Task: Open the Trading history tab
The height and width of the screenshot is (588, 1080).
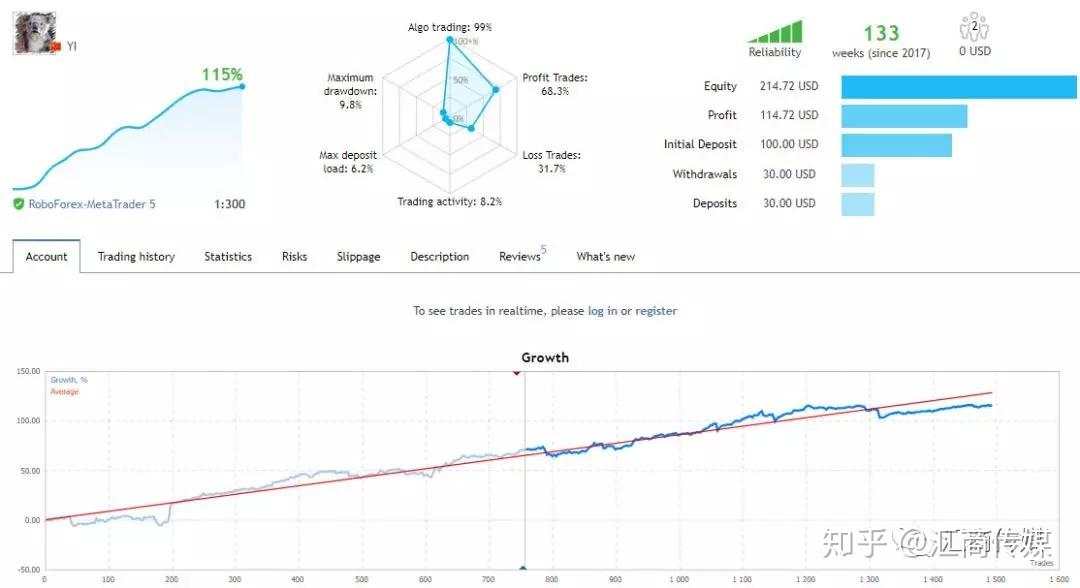Action: [x=136, y=256]
